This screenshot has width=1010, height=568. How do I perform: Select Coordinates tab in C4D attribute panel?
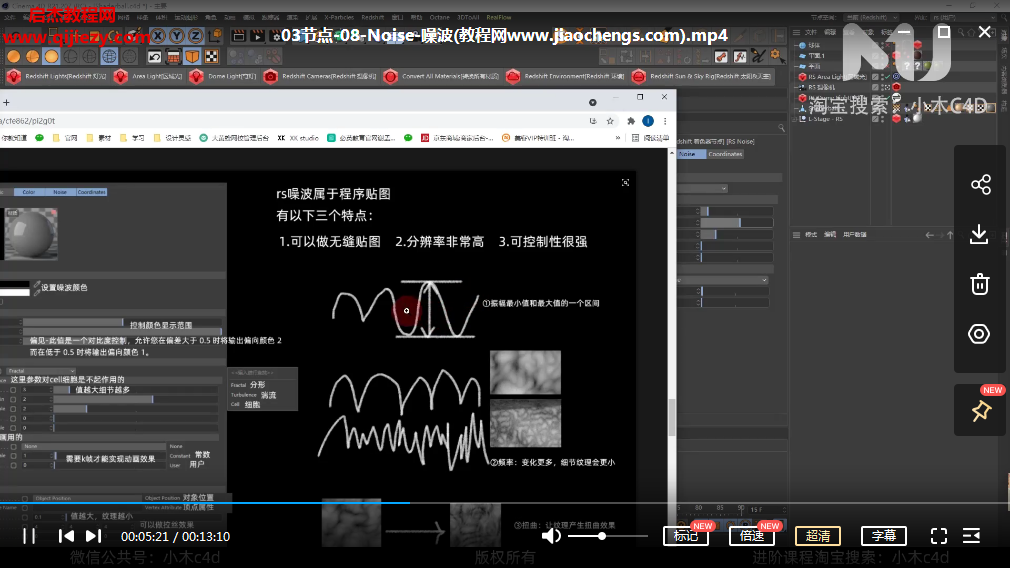[x=725, y=154]
